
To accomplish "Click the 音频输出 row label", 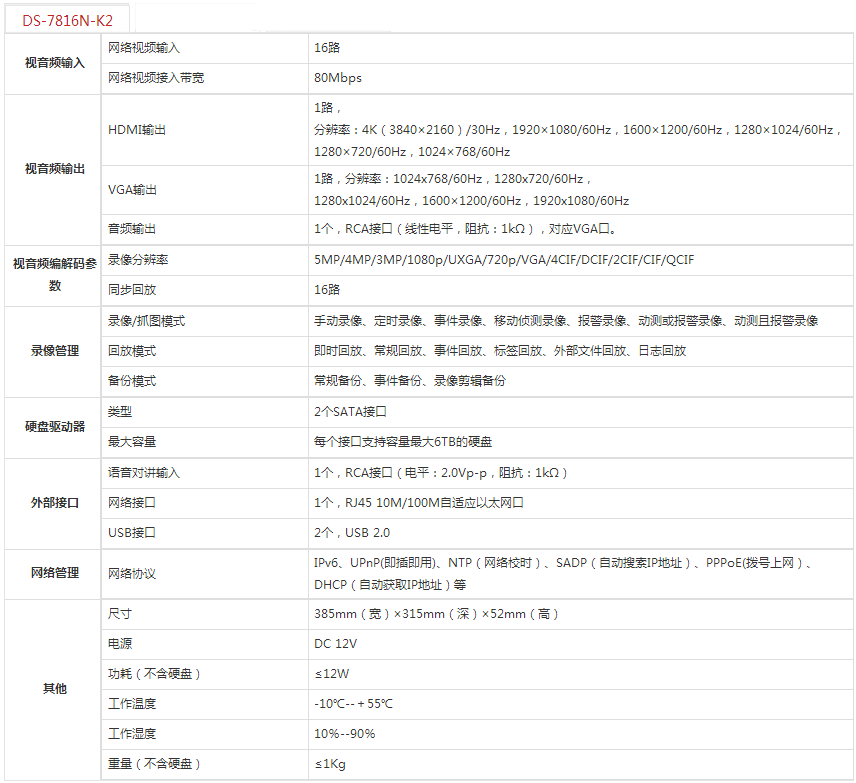I will [x=132, y=229].
